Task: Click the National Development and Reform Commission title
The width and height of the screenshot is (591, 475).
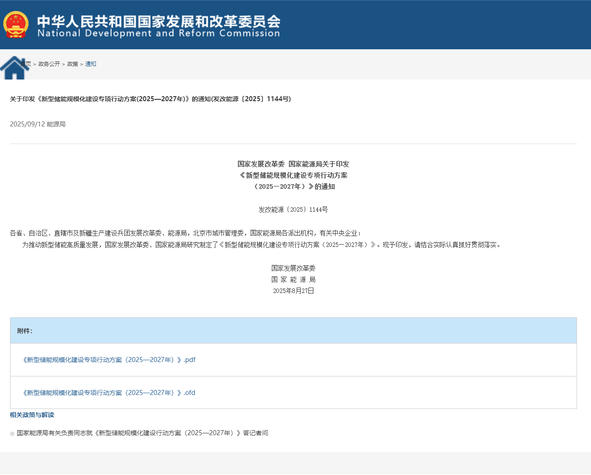Action: pos(159,26)
